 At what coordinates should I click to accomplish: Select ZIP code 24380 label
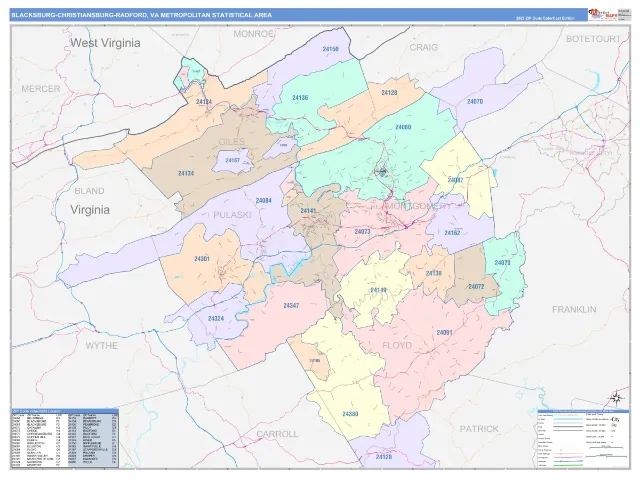point(350,414)
